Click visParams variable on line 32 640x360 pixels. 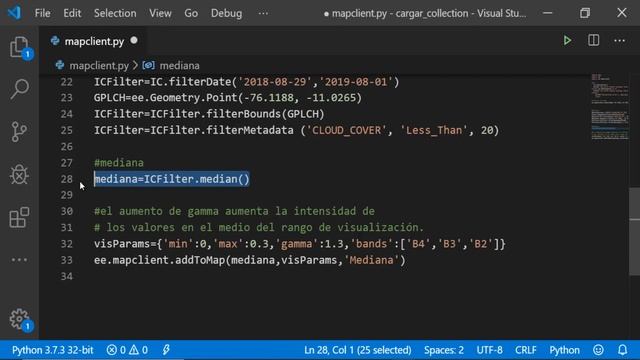[122, 244]
